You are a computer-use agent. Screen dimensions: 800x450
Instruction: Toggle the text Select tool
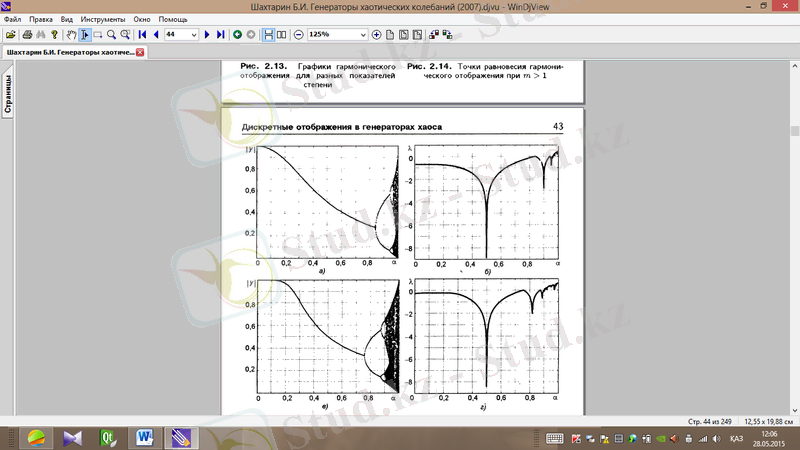click(84, 34)
